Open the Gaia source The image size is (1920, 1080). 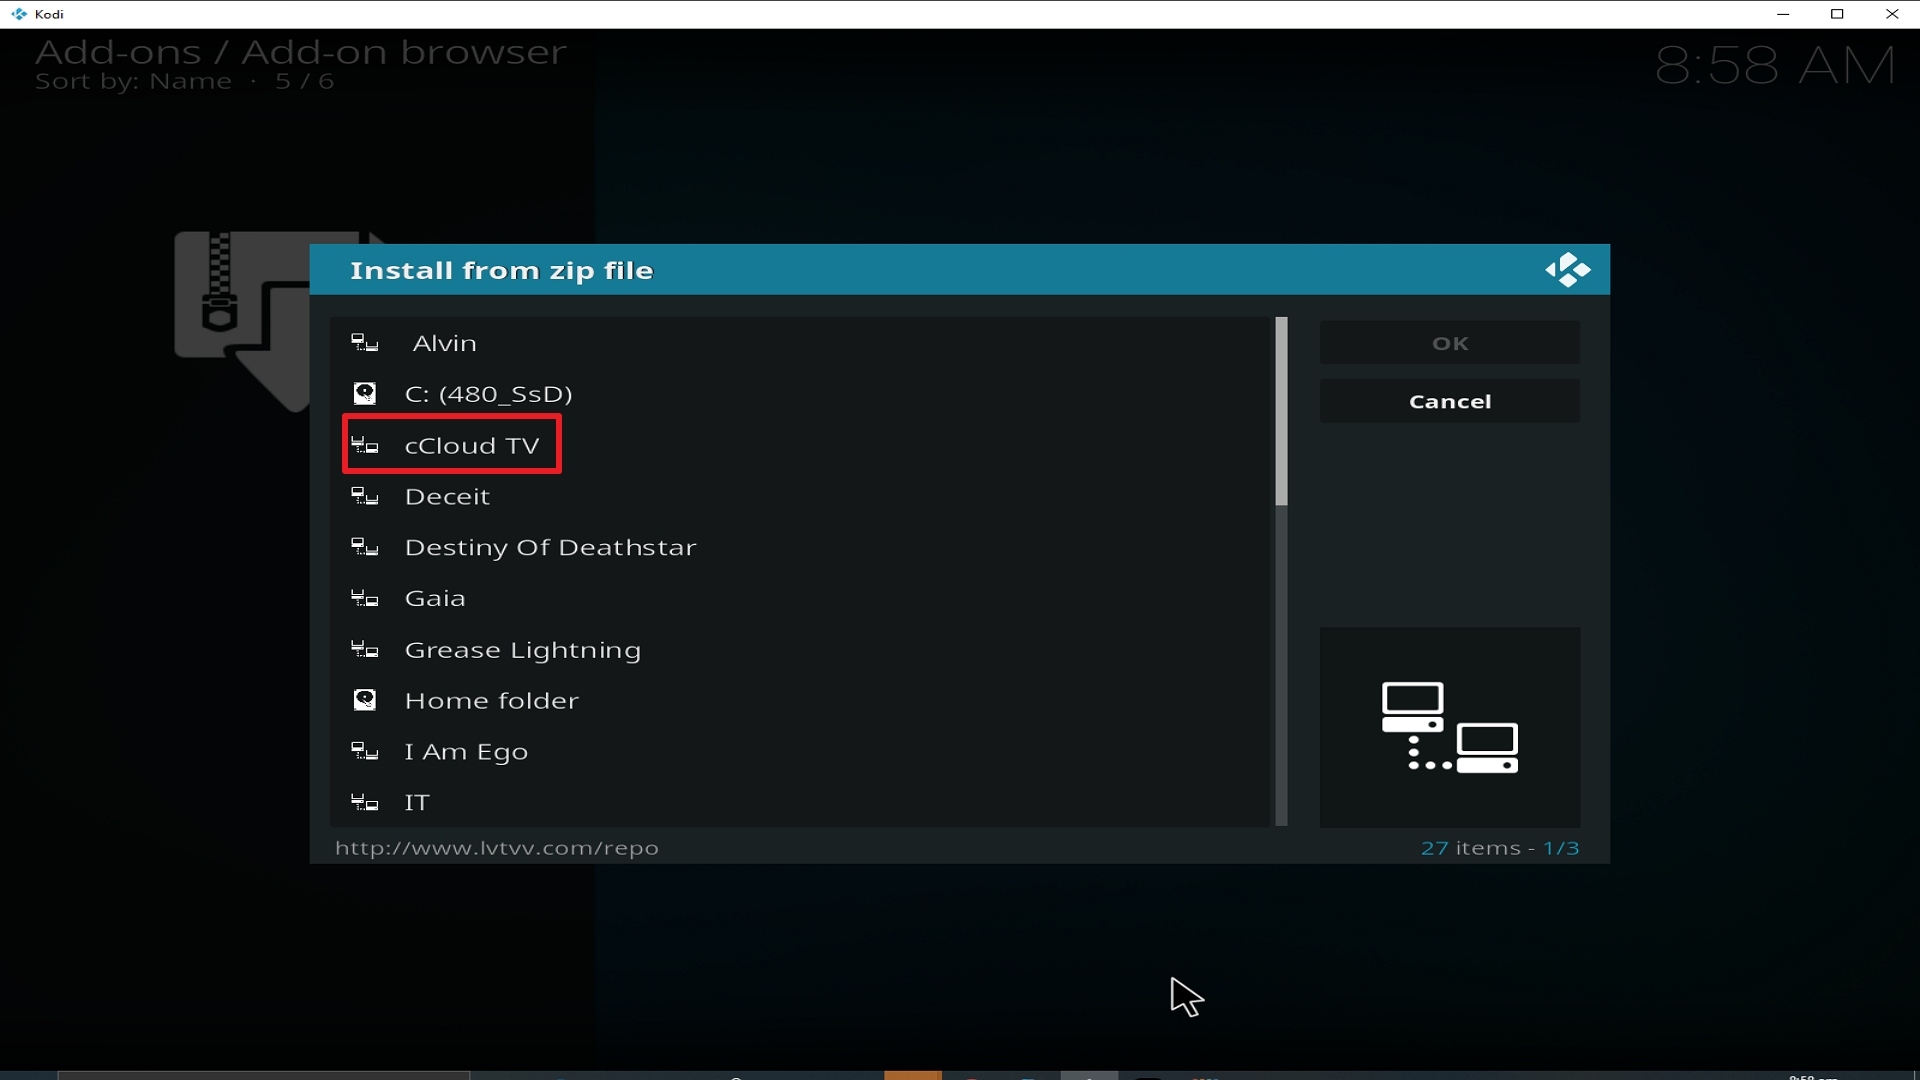800,598
